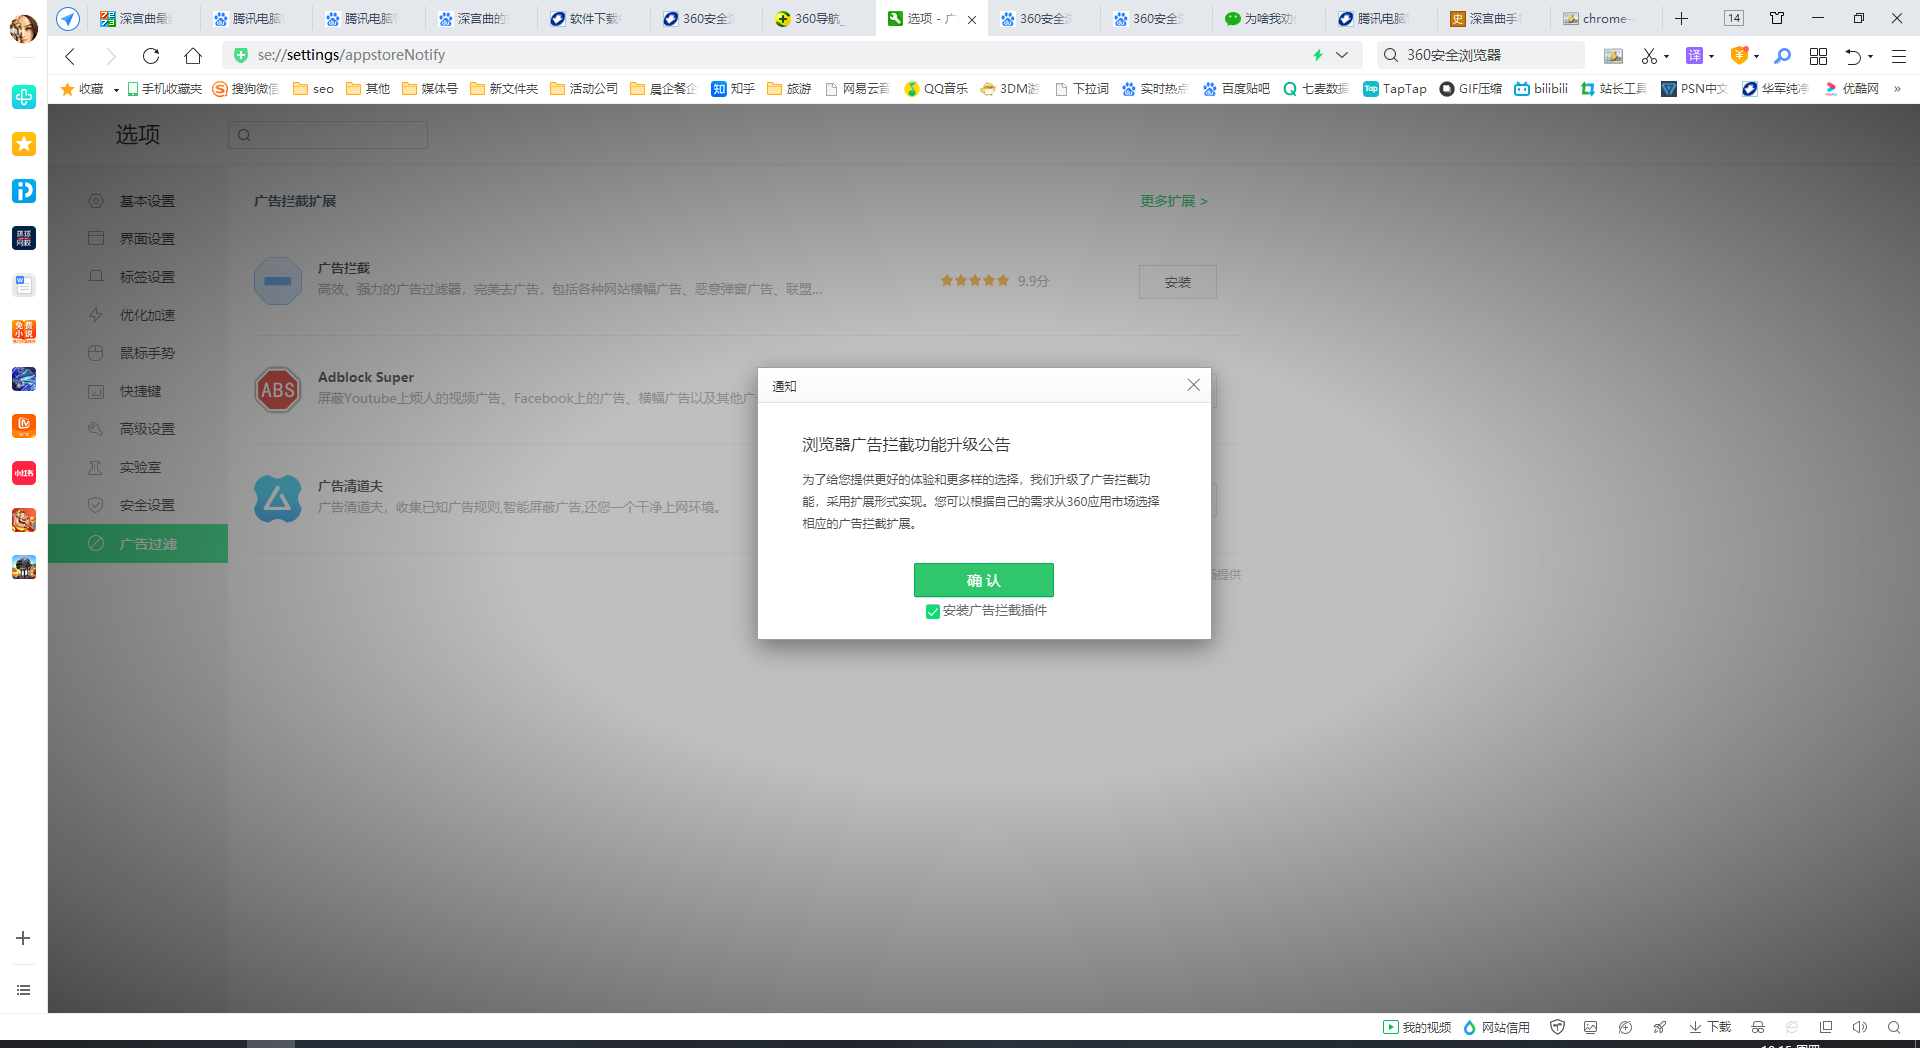Image resolution: width=1920 pixels, height=1048 pixels.
Task: Click the settings search field
Action: [x=328, y=135]
